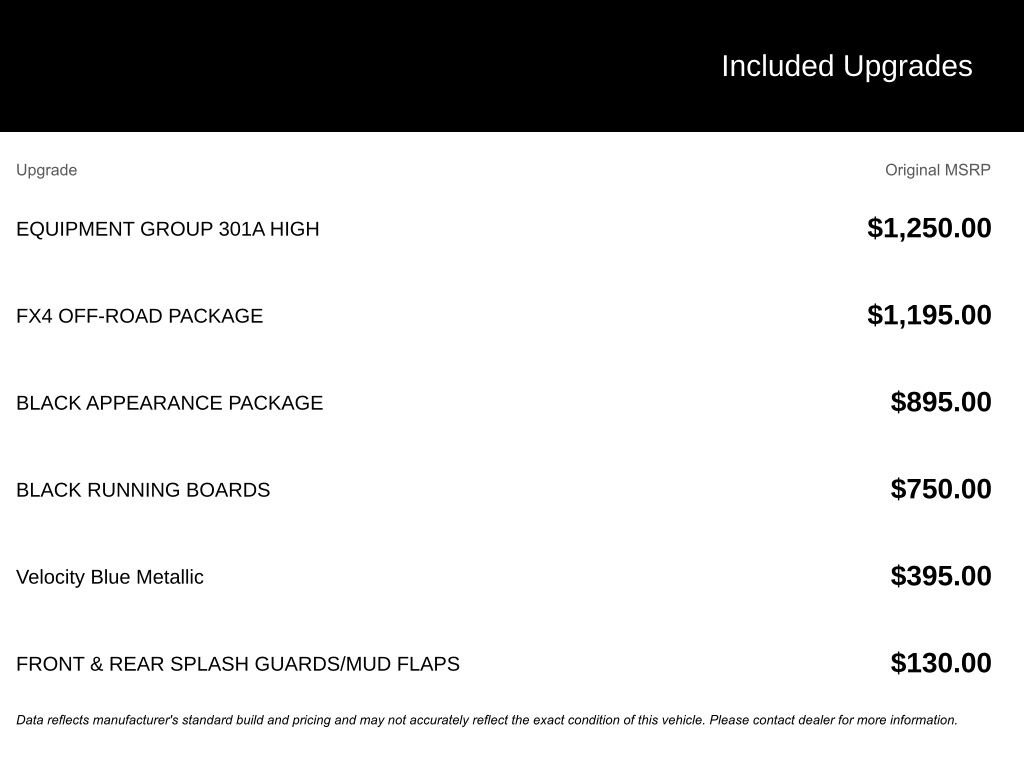Viewport: 1024px width, 768px height.
Task: Click the $750.00 price
Action: [940, 489]
